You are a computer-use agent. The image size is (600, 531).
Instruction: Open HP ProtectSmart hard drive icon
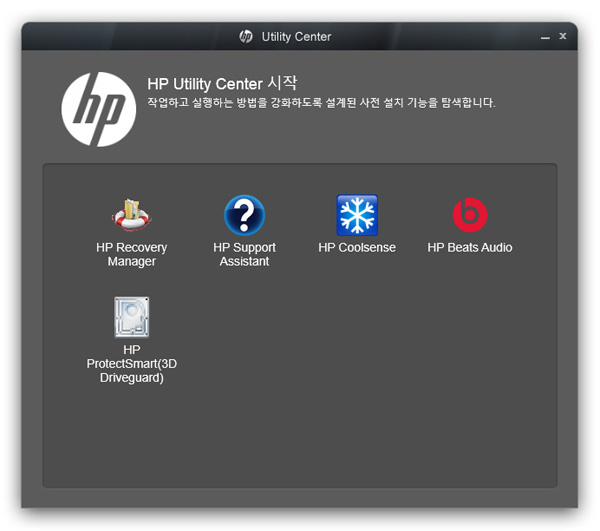click(131, 317)
